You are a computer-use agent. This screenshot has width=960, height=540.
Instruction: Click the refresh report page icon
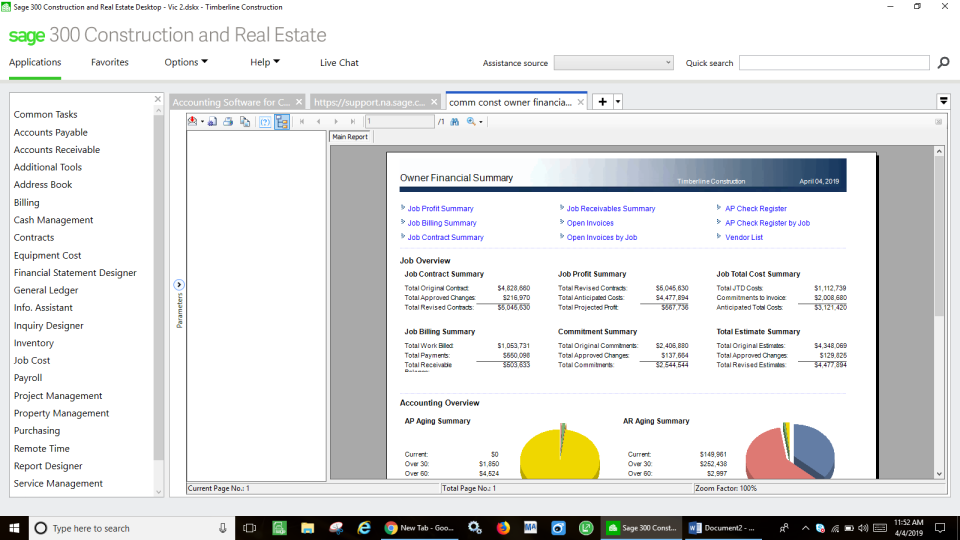tap(212, 121)
